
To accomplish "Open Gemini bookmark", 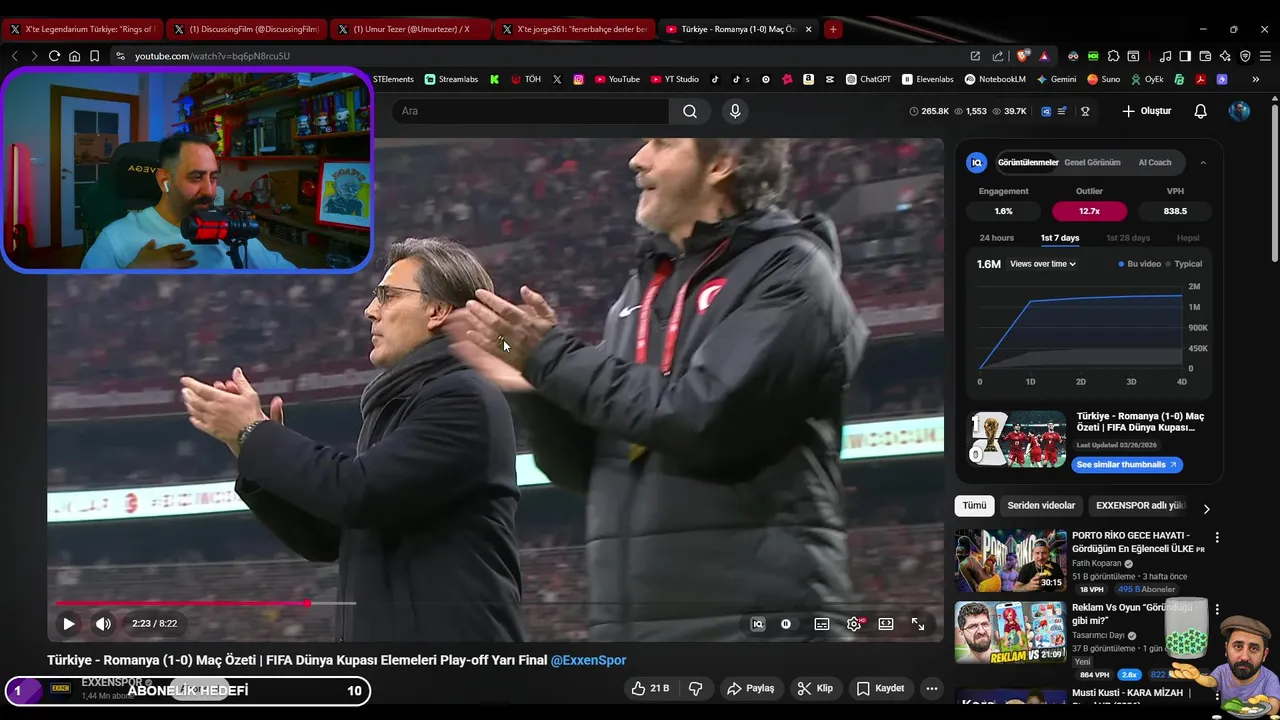I will point(1056,79).
